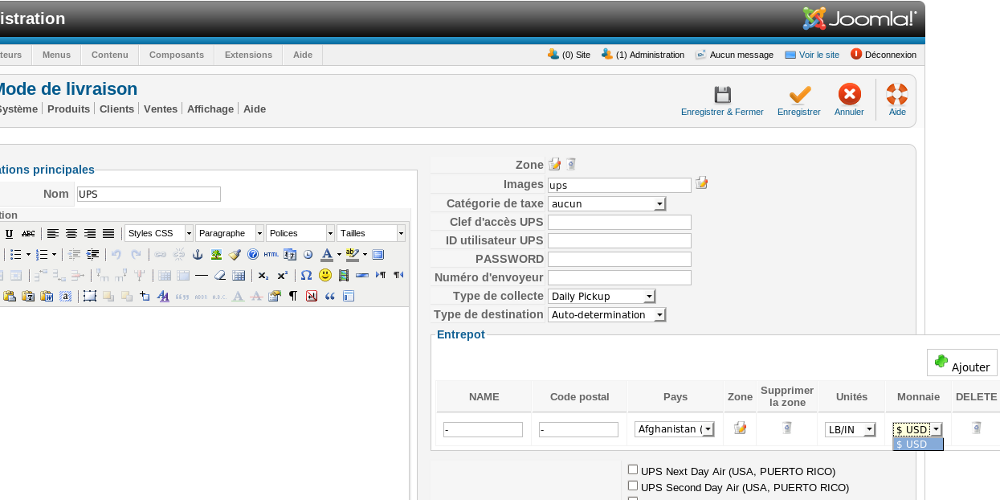Open Type de destination dropdown
This screenshot has height=500, width=1000.
coord(607,315)
